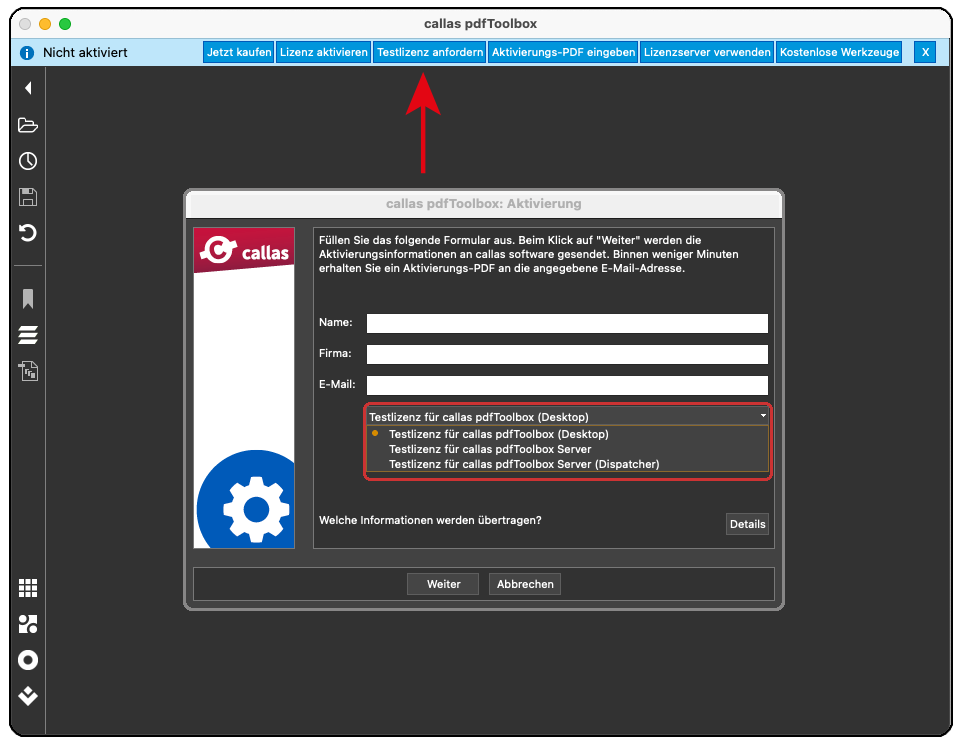Expand the Testlizenz license type dropdown

point(567,416)
